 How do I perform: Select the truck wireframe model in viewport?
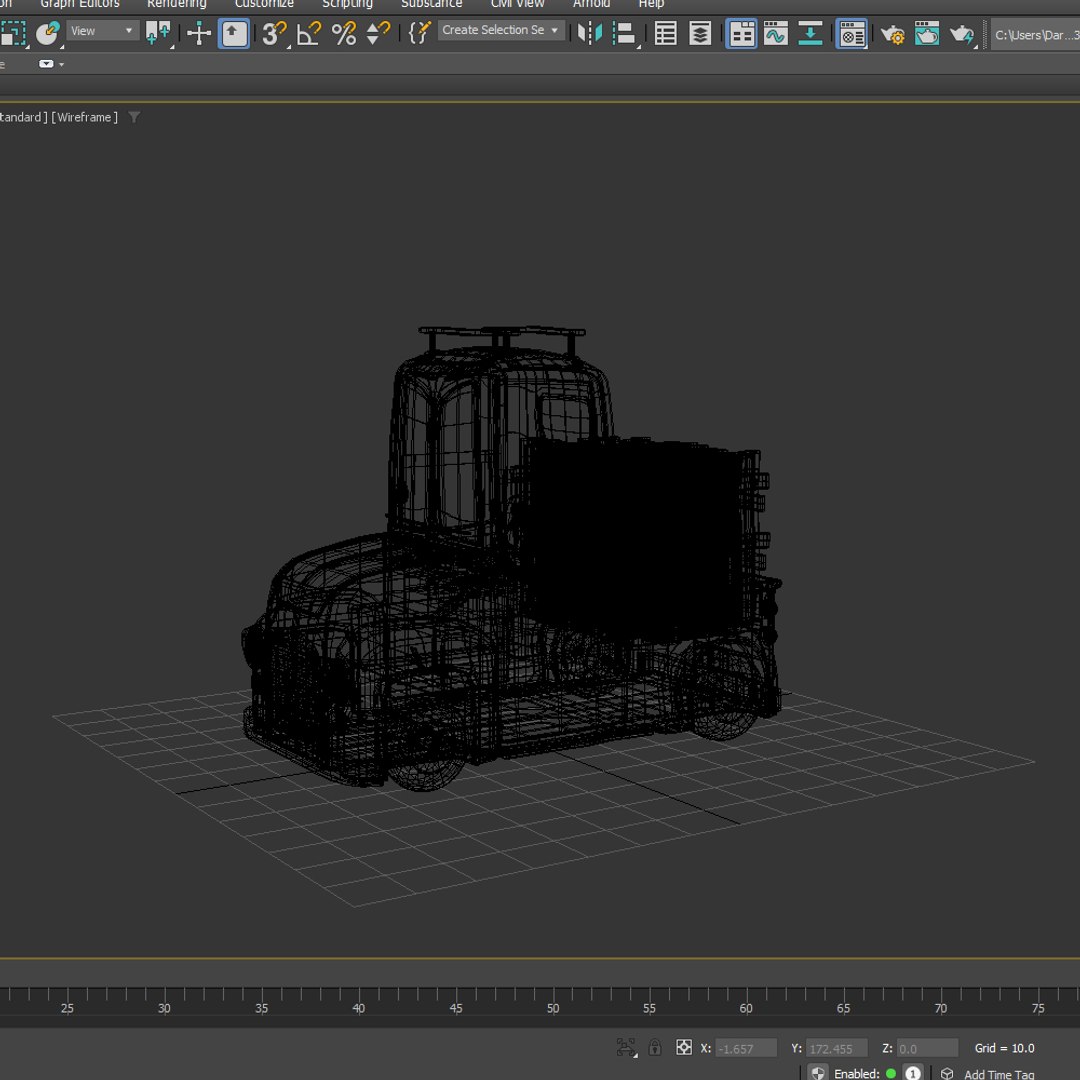click(x=511, y=560)
